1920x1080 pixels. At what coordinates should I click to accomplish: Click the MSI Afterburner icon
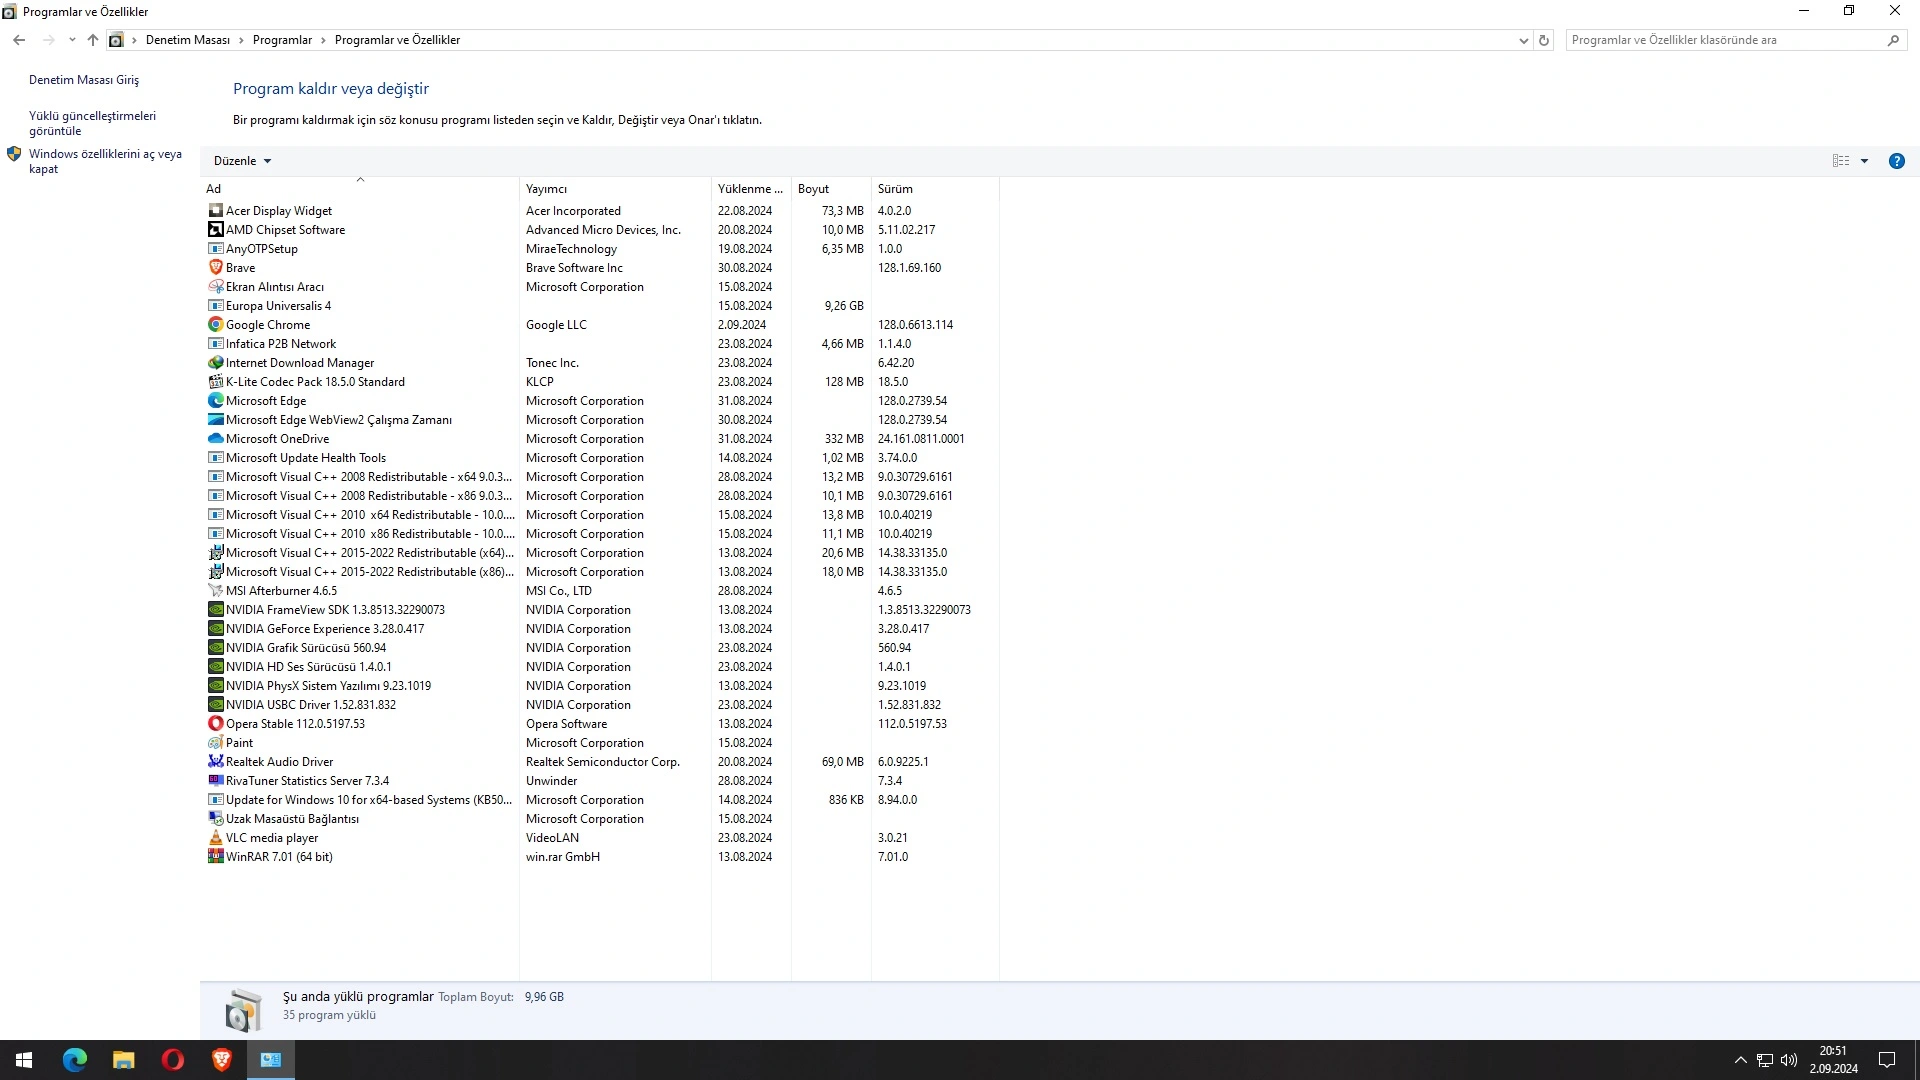coord(215,591)
